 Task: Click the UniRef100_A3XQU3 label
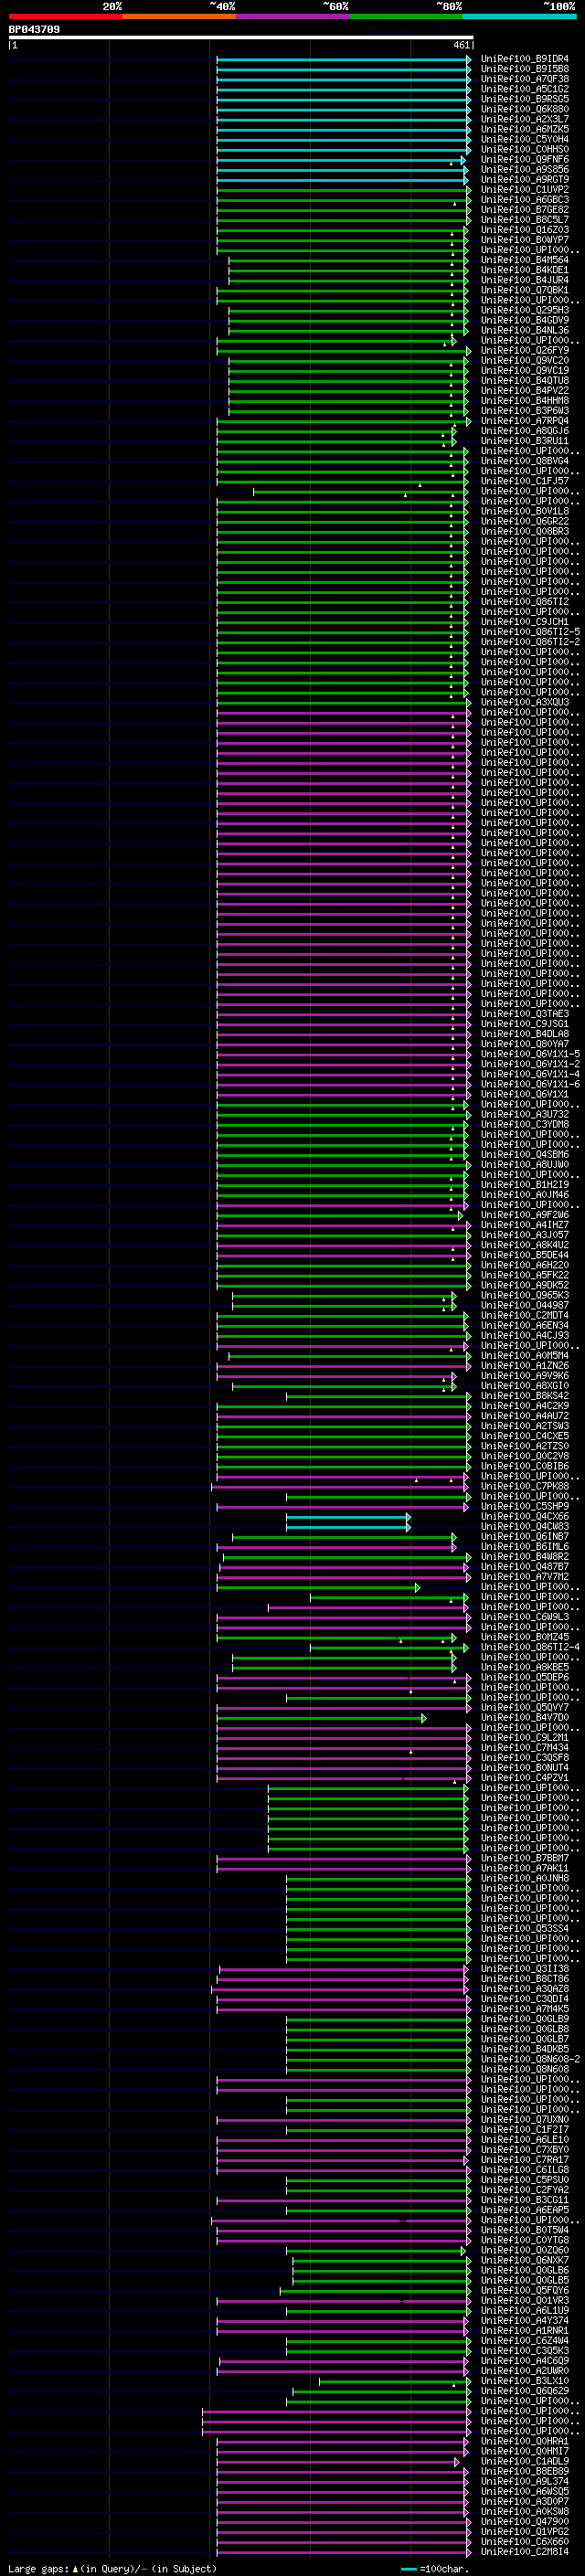pos(524,702)
